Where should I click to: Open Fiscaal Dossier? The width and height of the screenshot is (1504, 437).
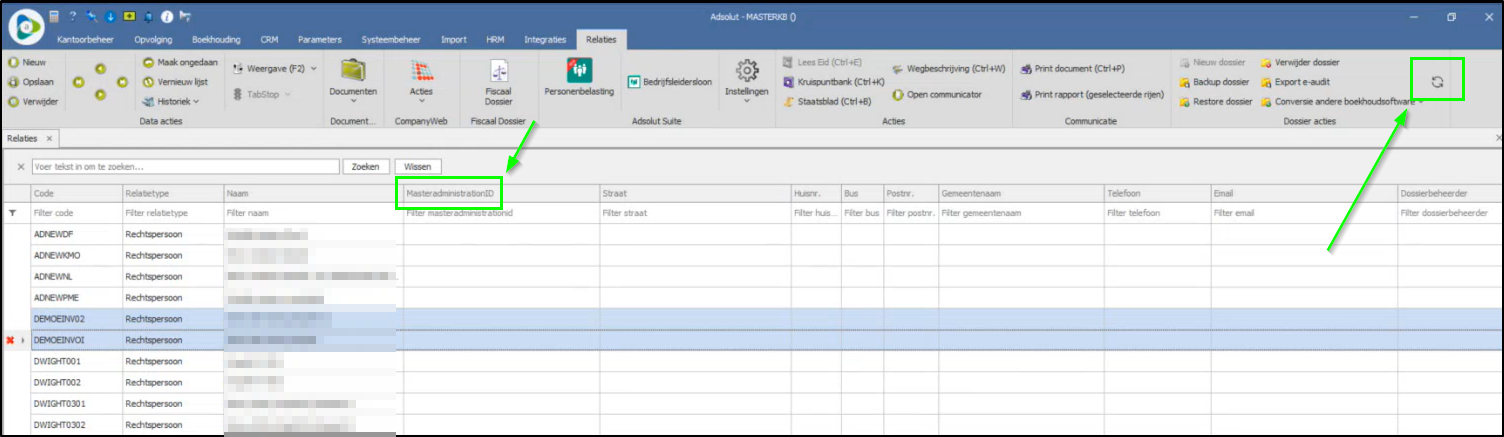pyautogui.click(x=498, y=82)
